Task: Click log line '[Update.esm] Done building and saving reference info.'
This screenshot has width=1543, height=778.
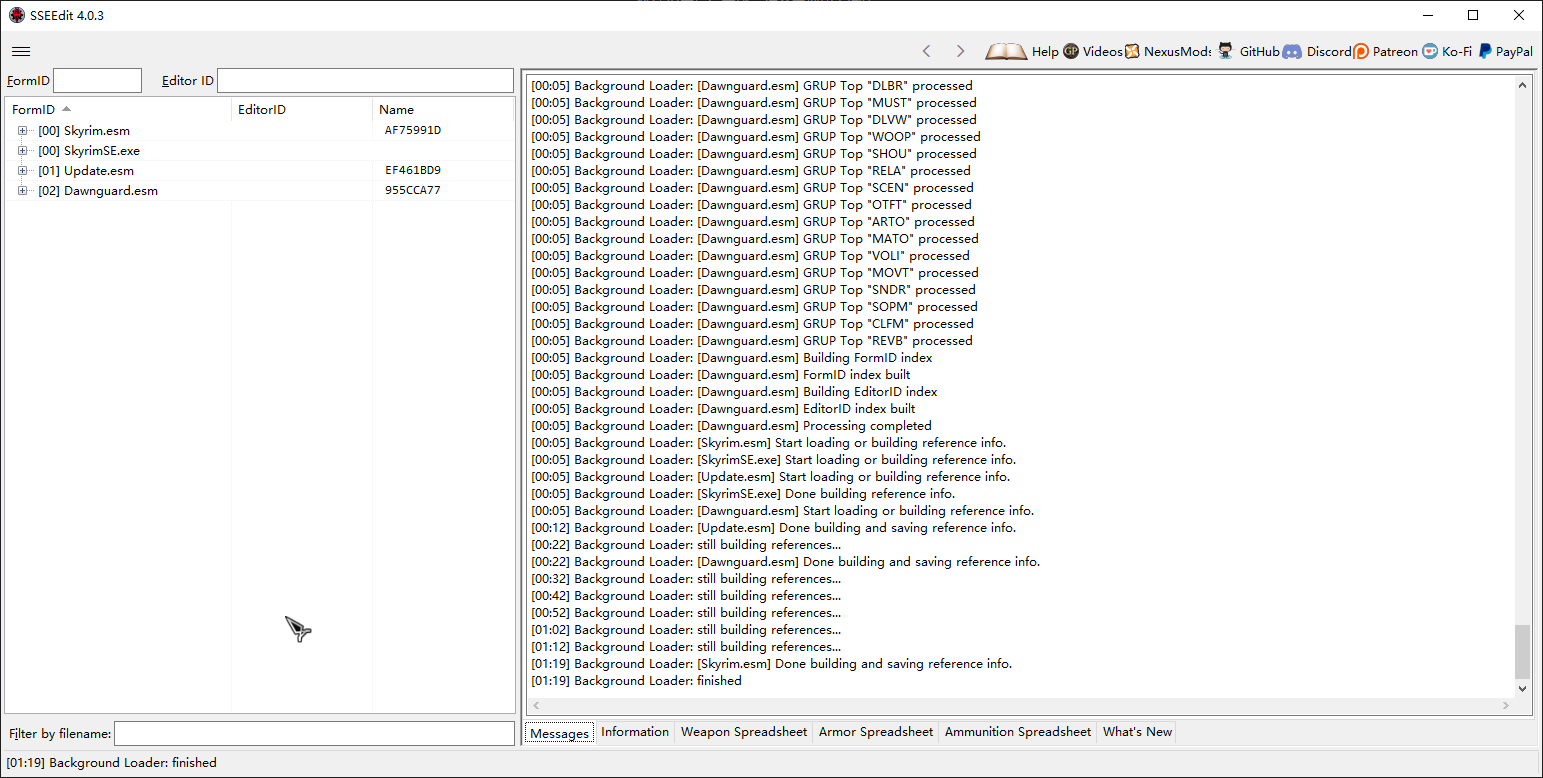Action: coord(773,528)
